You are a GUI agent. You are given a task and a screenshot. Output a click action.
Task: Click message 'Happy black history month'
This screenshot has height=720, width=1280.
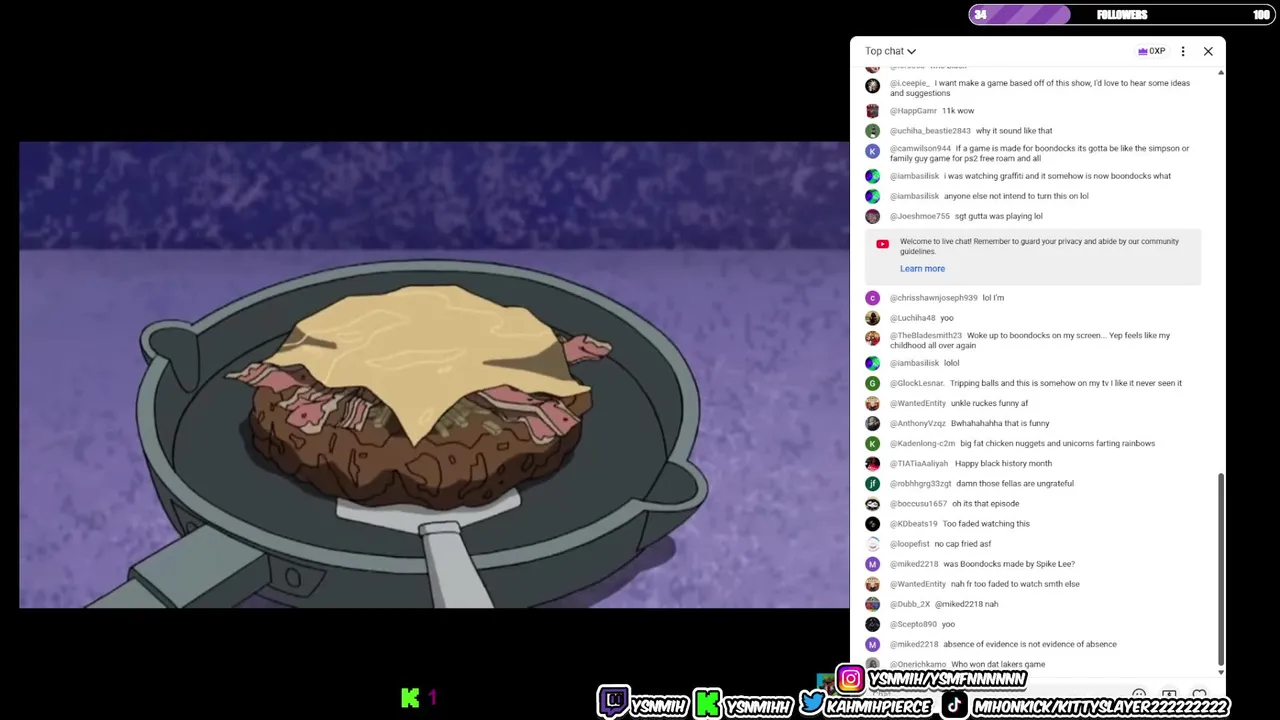point(1003,464)
